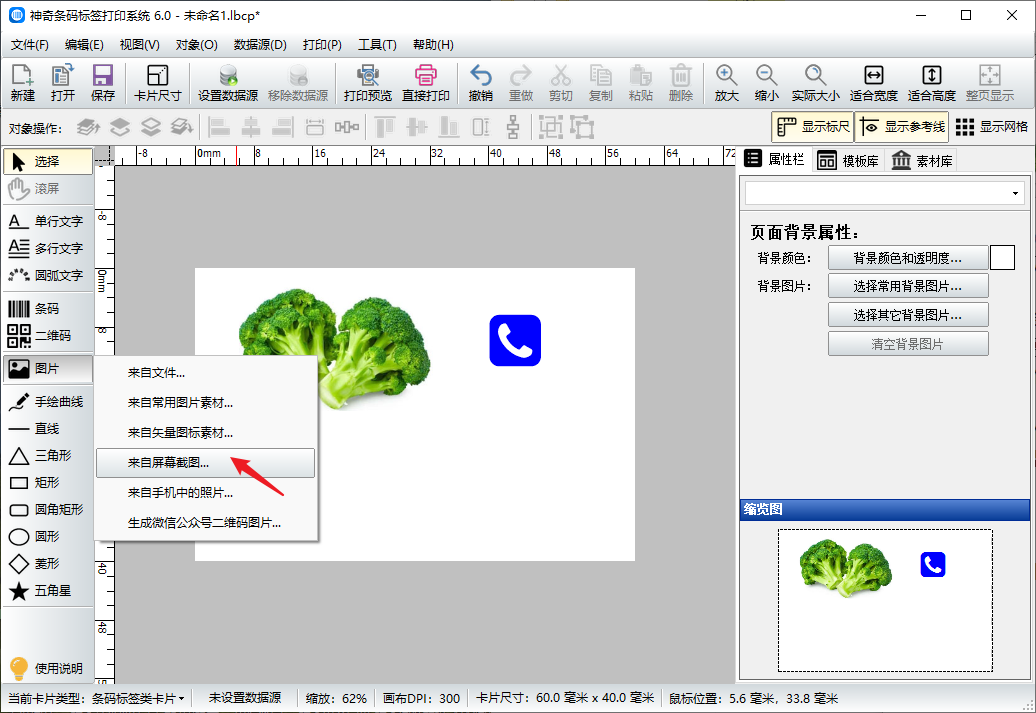This screenshot has height=713, width=1036.
Task: Open 打印预览 print preview
Action: 368,83
